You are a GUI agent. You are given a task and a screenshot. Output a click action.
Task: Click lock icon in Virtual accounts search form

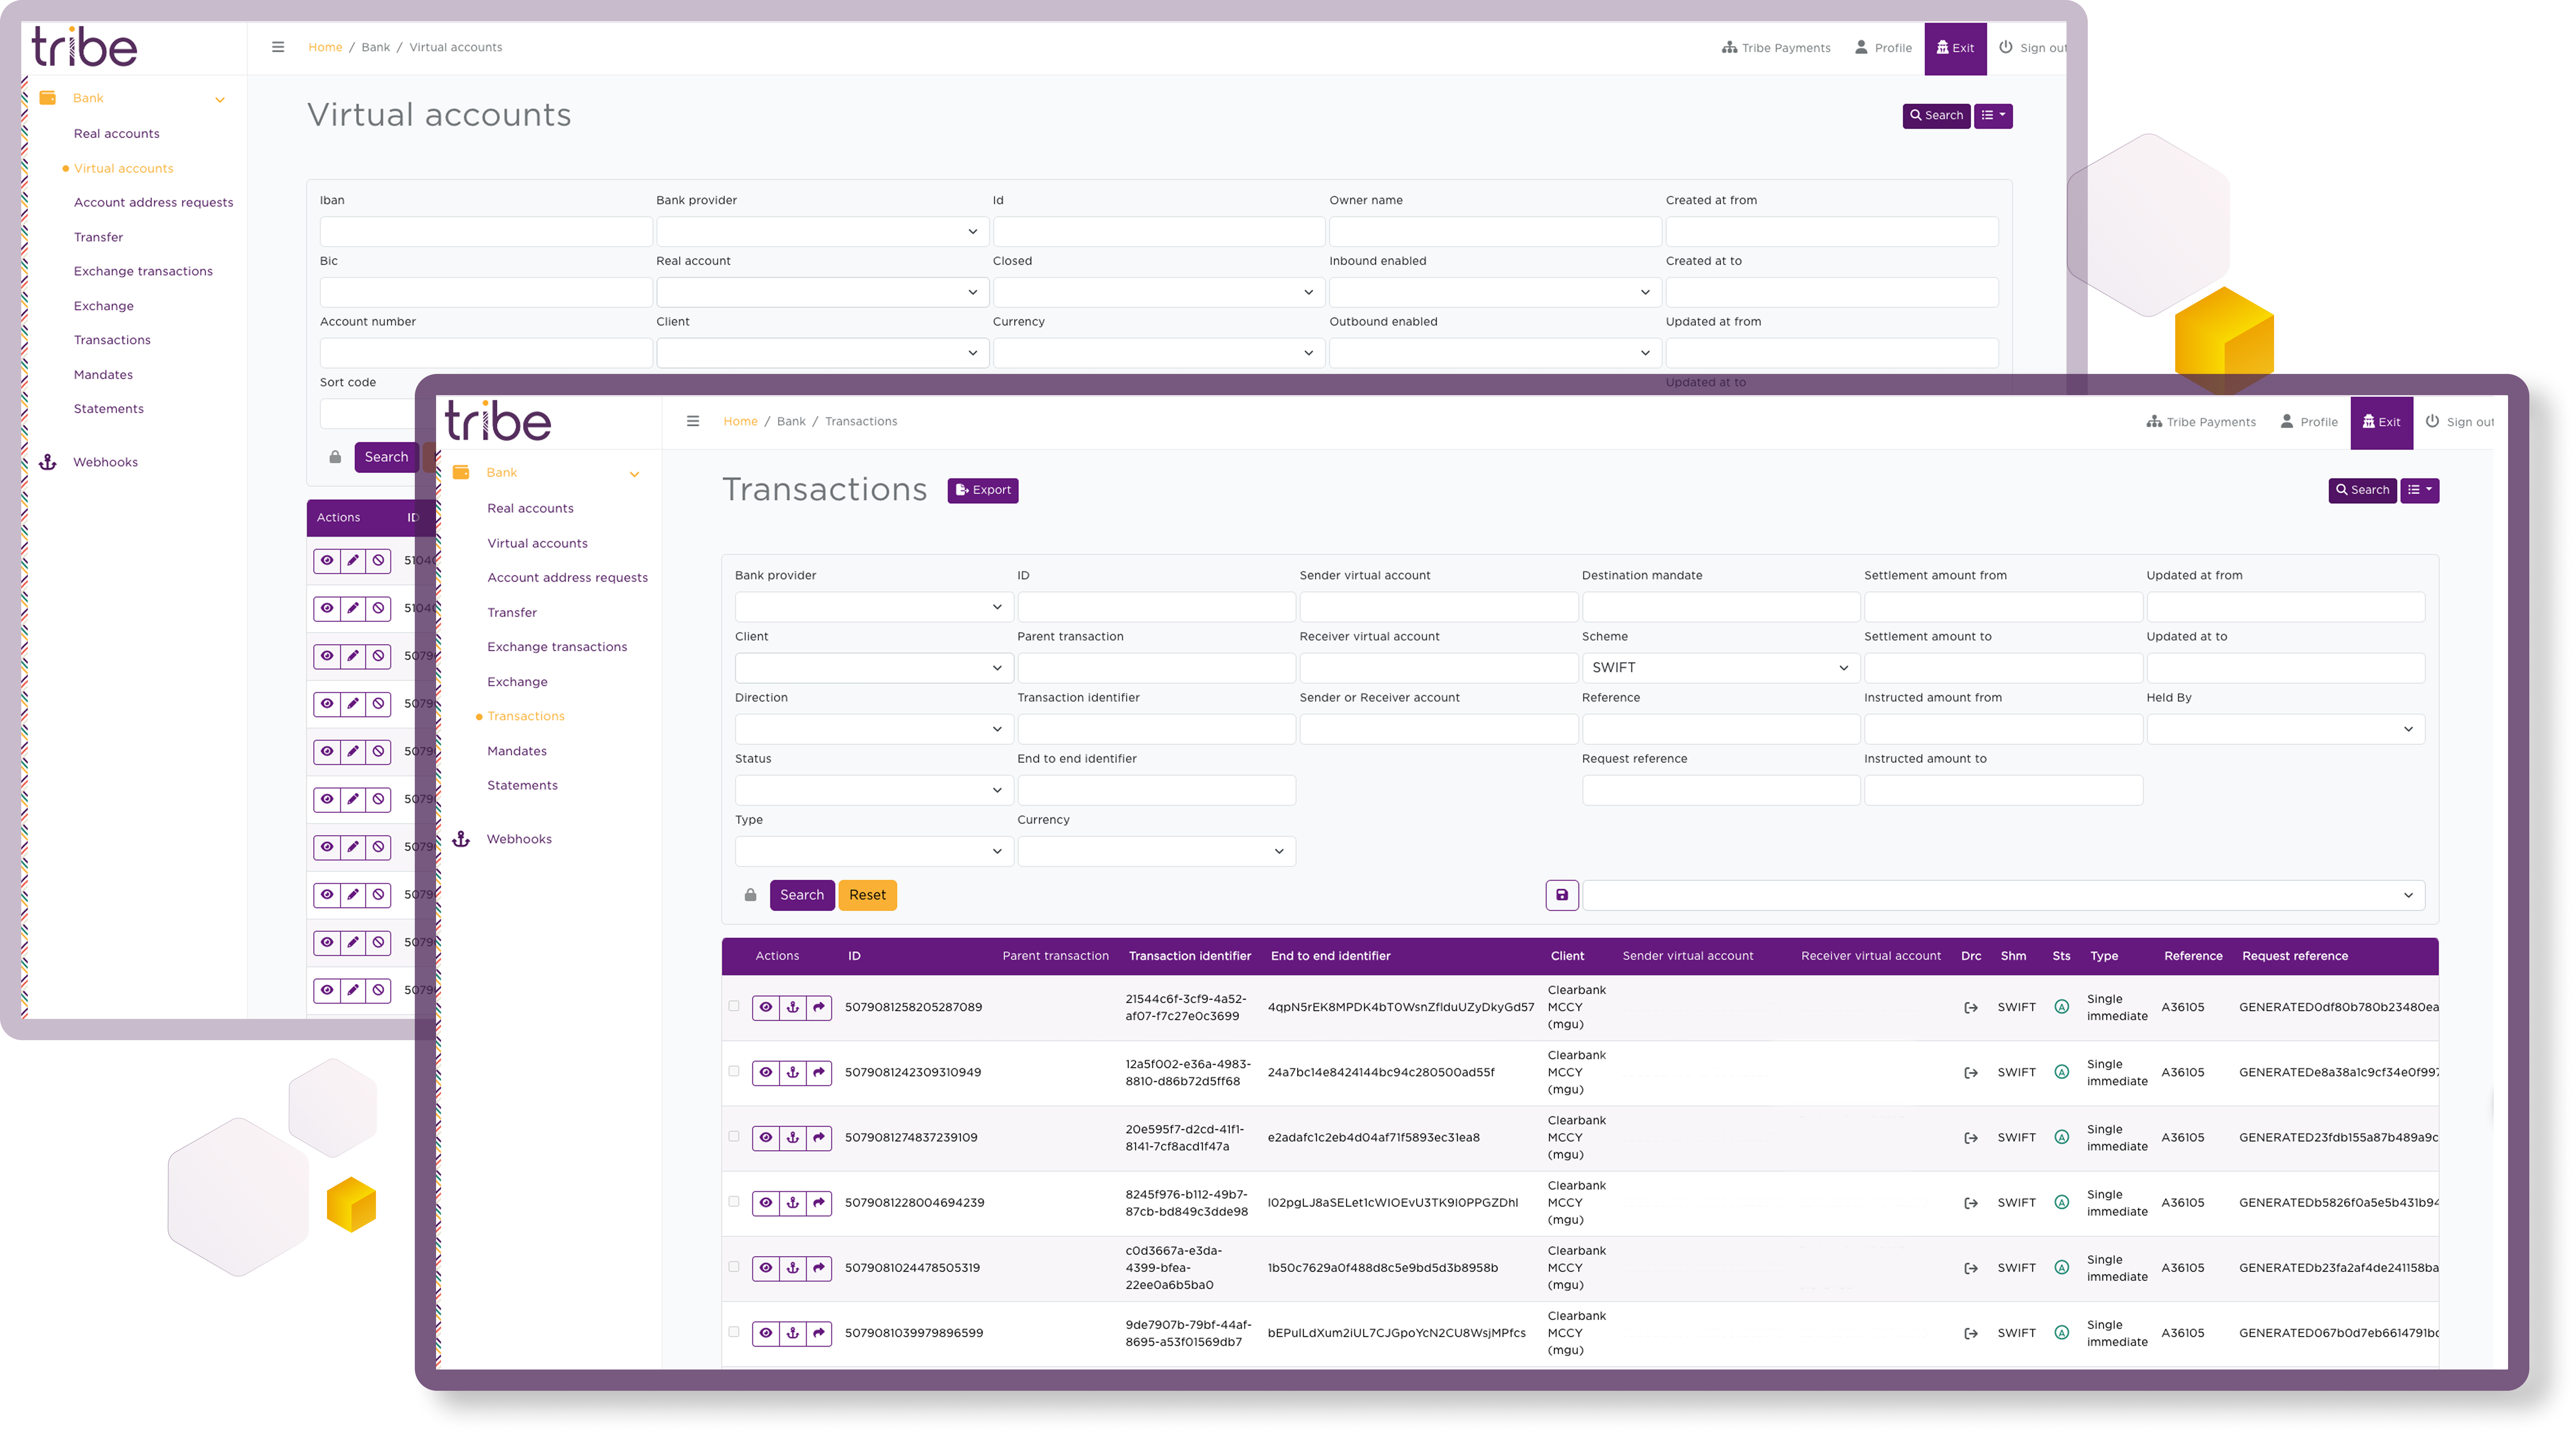(x=335, y=457)
